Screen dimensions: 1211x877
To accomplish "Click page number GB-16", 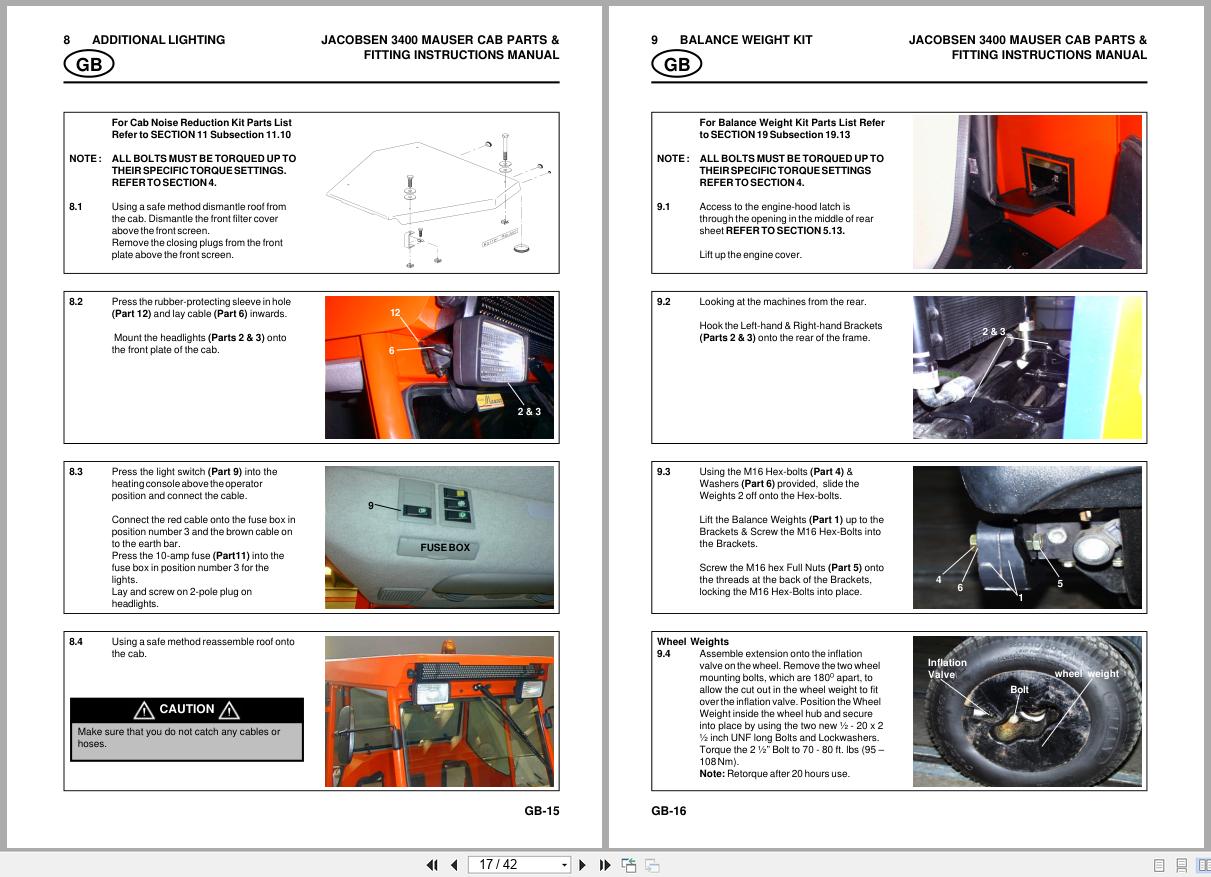I will click(x=669, y=811).
